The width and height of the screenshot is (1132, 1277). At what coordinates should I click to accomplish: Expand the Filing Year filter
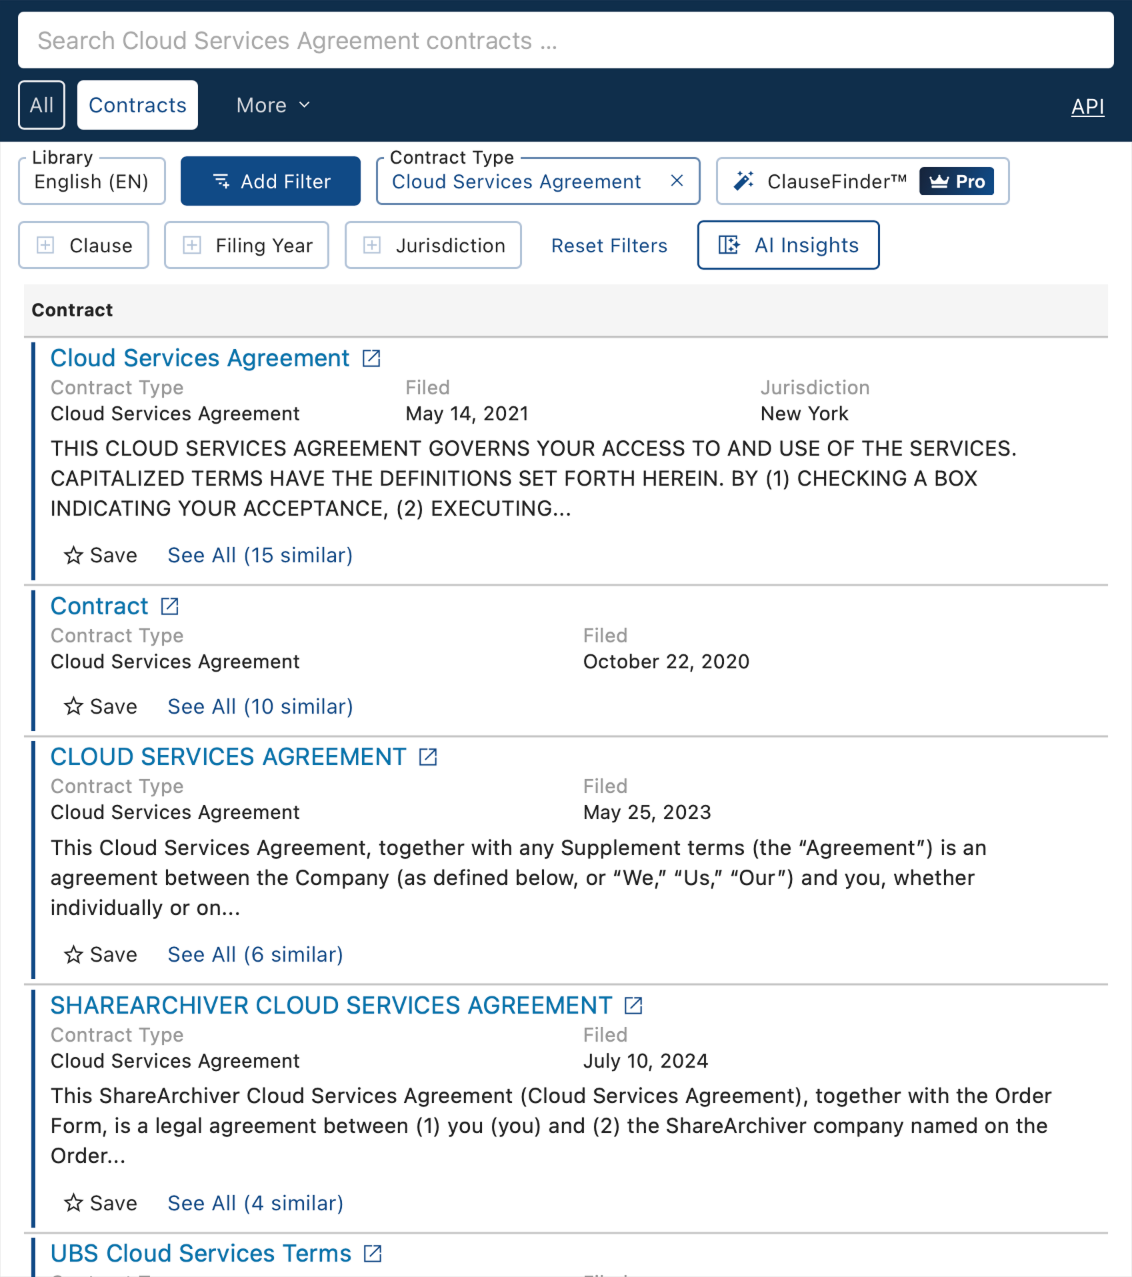246,245
